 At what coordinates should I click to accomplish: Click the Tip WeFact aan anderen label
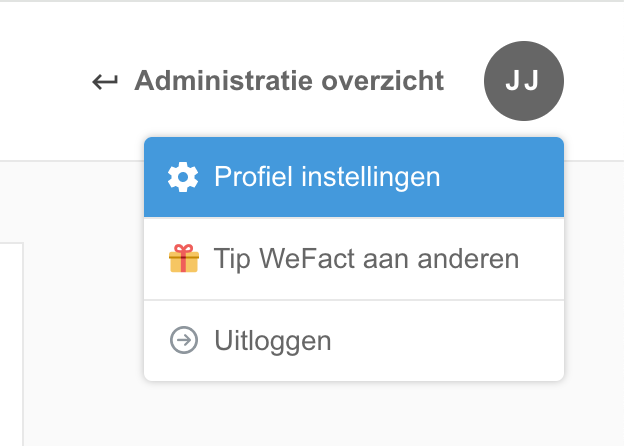click(366, 259)
